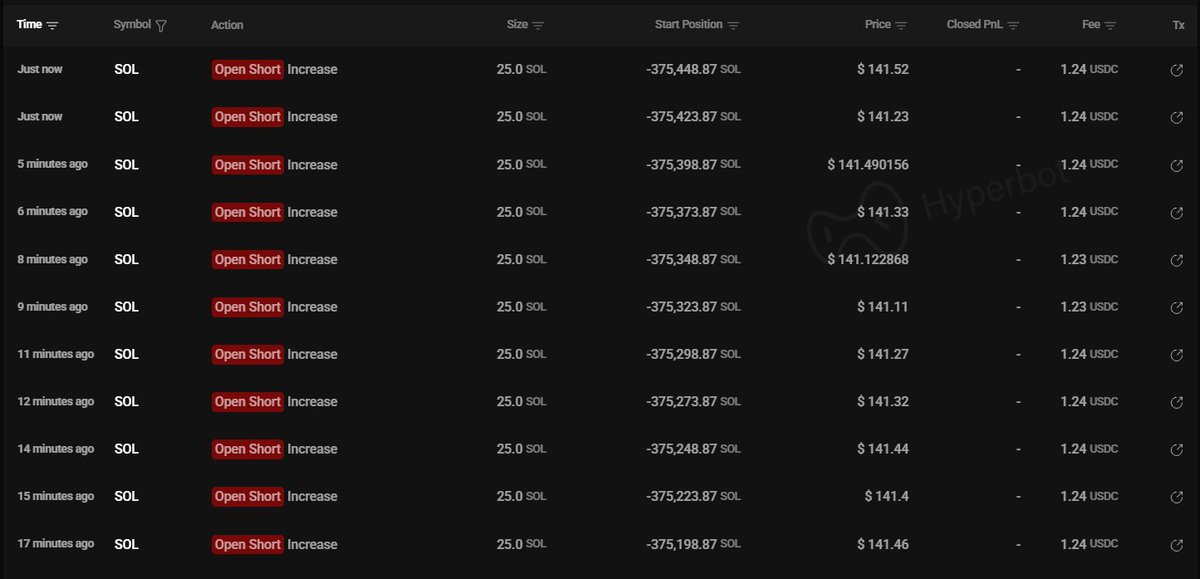Screen dimensions: 1200x579
Task: Sort by Start Position column
Action: (x=733, y=25)
